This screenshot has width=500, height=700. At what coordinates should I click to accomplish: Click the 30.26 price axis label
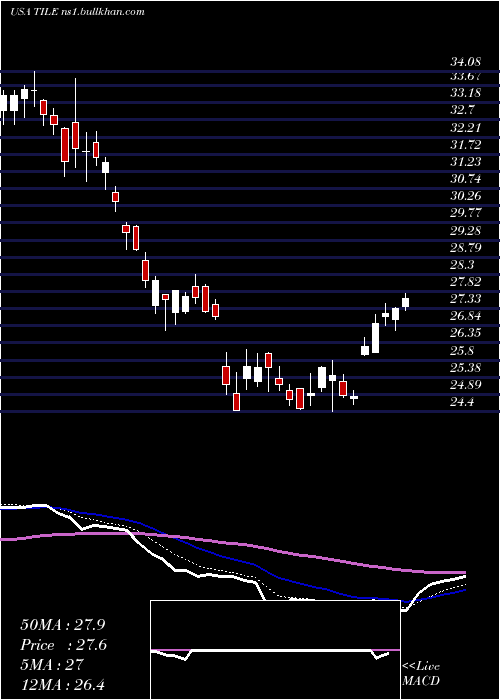465,196
